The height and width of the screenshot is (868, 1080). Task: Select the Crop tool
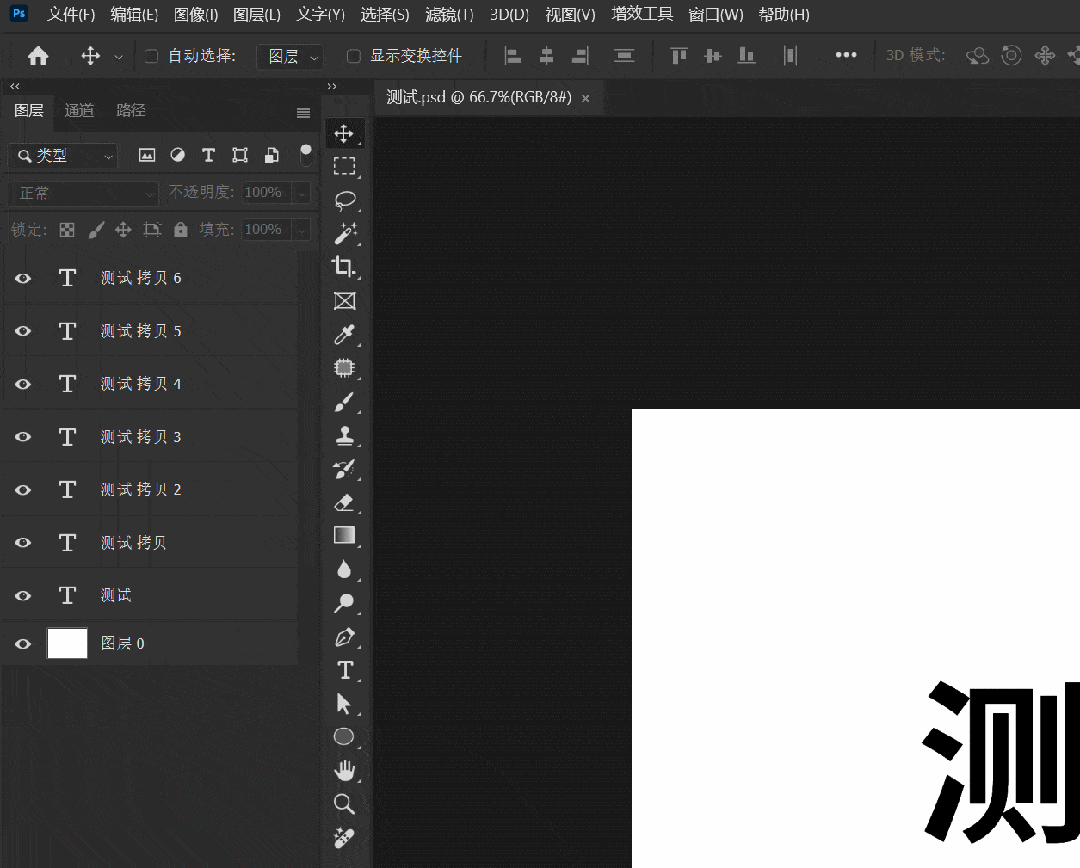pyautogui.click(x=344, y=267)
